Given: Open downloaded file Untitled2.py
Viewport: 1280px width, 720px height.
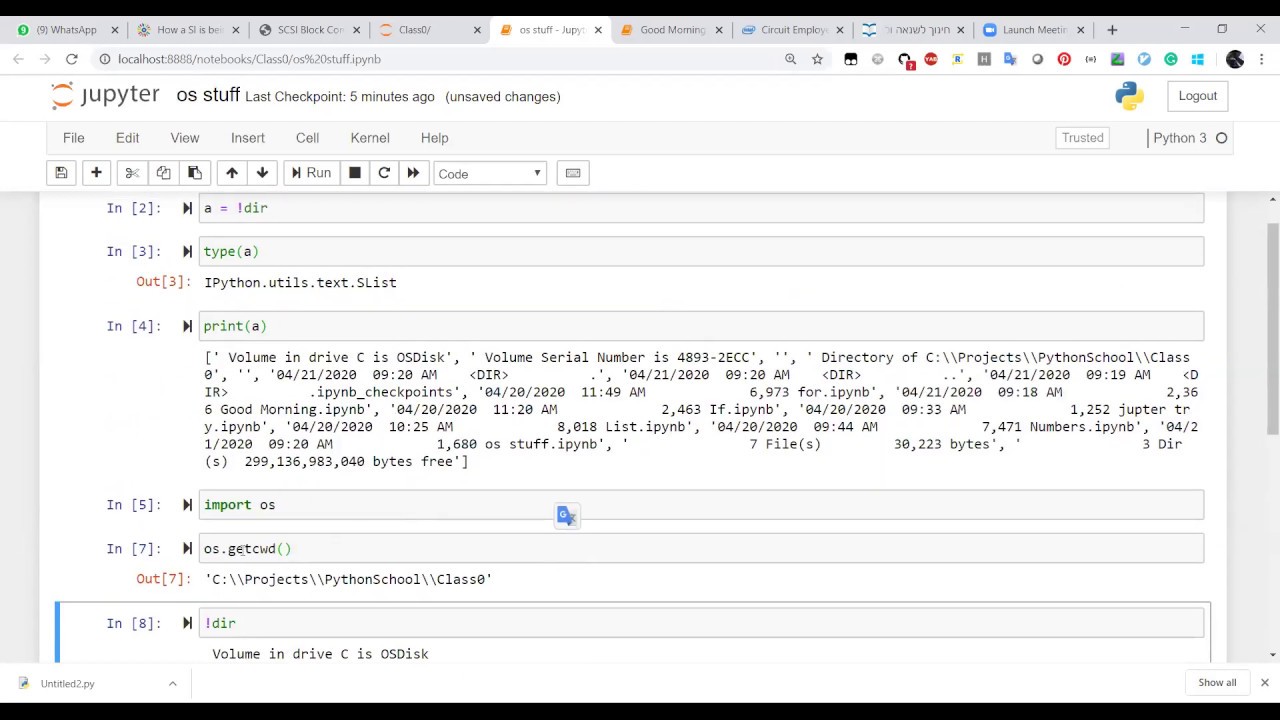Looking at the screenshot, I should 67,683.
